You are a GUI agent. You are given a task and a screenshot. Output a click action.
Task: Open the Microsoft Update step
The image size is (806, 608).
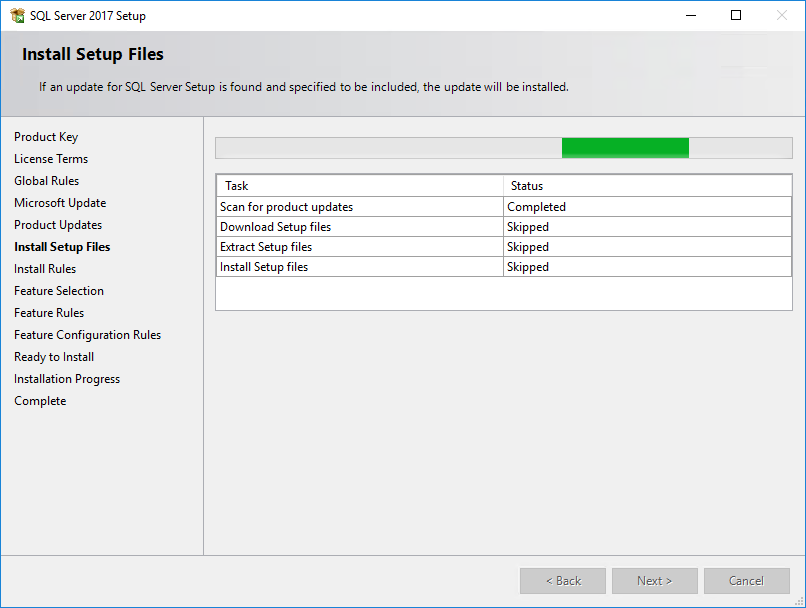pos(60,203)
